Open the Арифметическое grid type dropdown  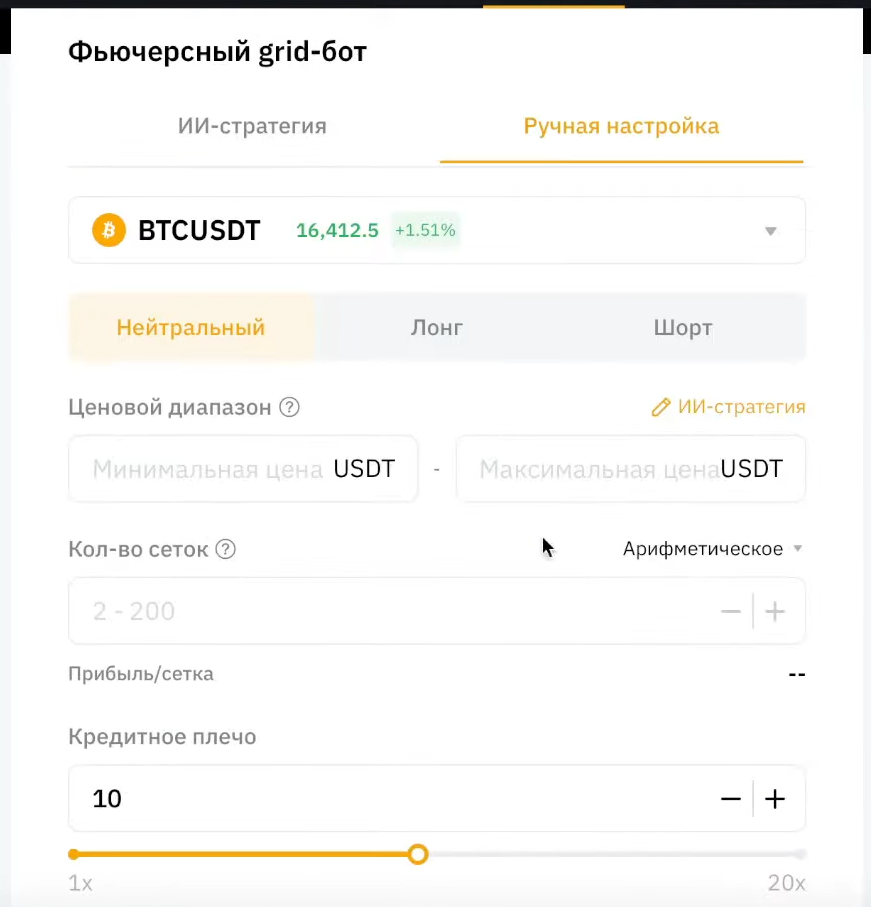[x=714, y=549]
